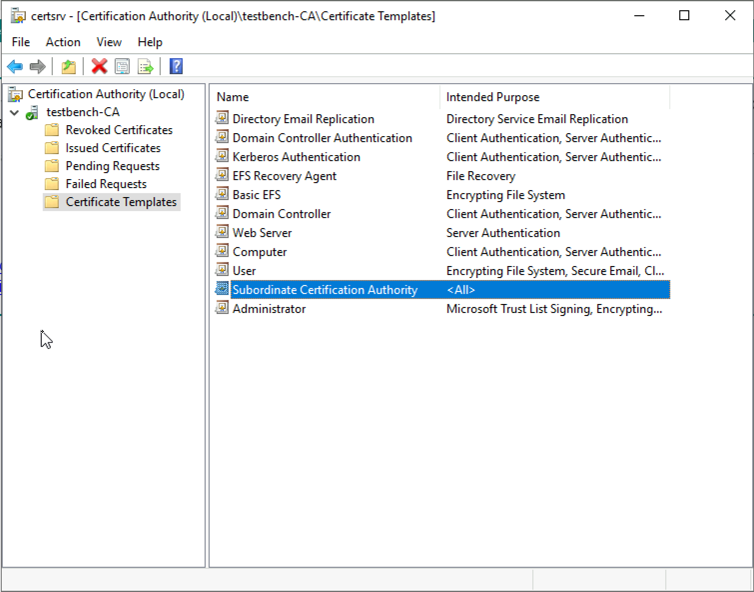The image size is (754, 592).
Task: Click the Subordinate Certification Authority template icon
Action: tap(222, 289)
